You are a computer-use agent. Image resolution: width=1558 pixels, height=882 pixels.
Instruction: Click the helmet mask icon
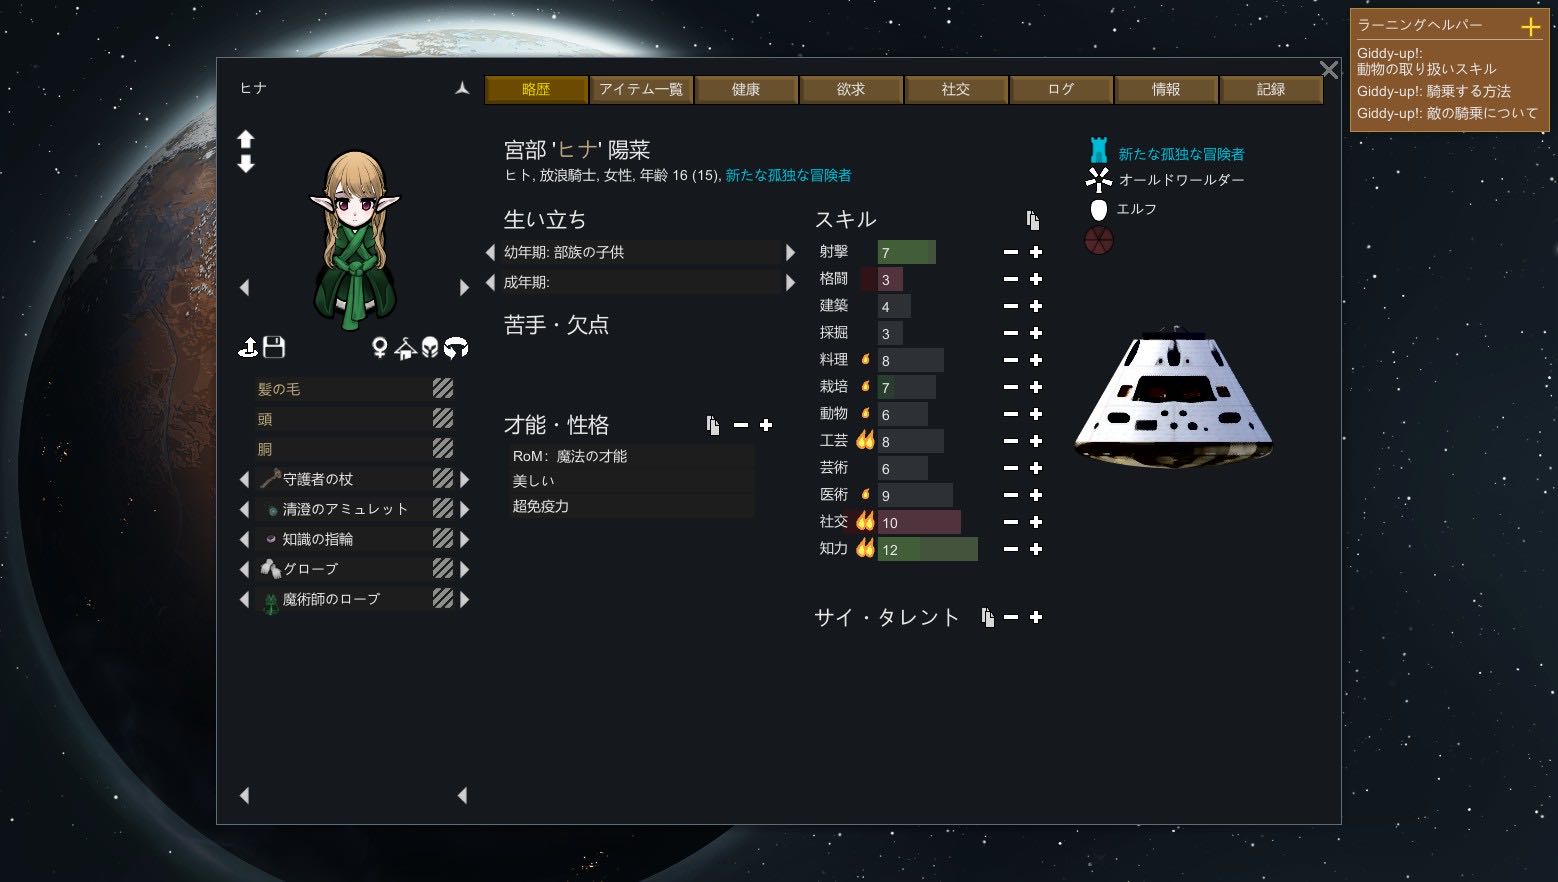tap(430, 347)
